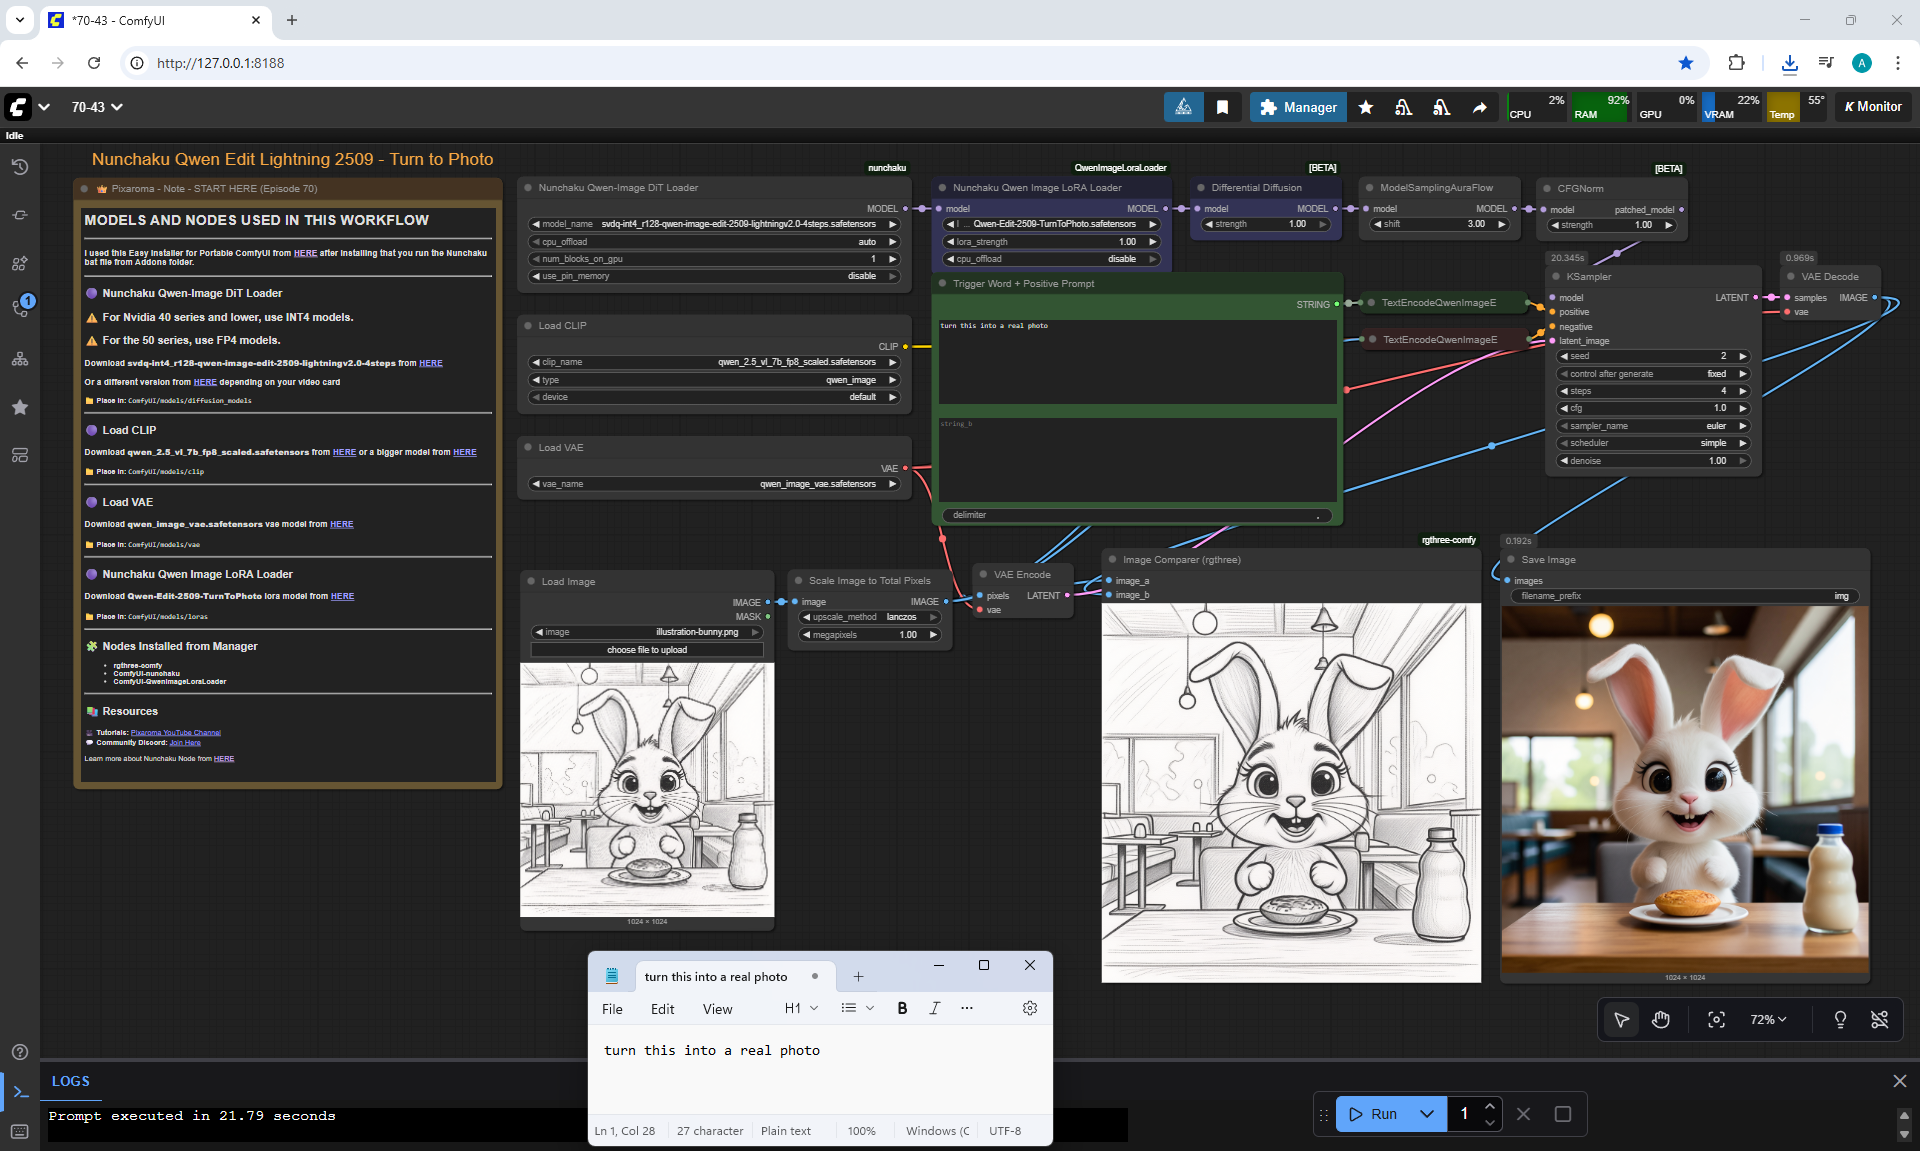
Task: Increase the batch count stepper up arrow
Action: (1490, 1106)
